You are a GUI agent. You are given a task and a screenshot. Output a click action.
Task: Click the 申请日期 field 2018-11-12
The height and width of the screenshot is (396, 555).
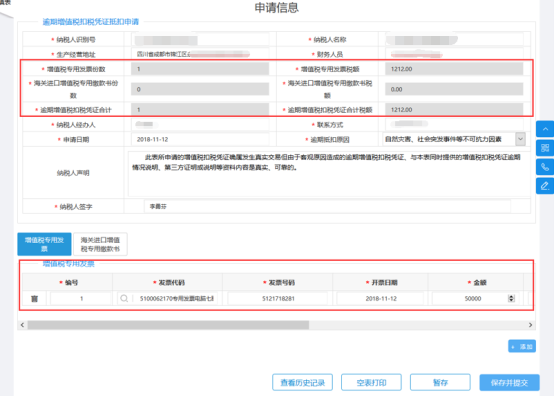coord(200,139)
